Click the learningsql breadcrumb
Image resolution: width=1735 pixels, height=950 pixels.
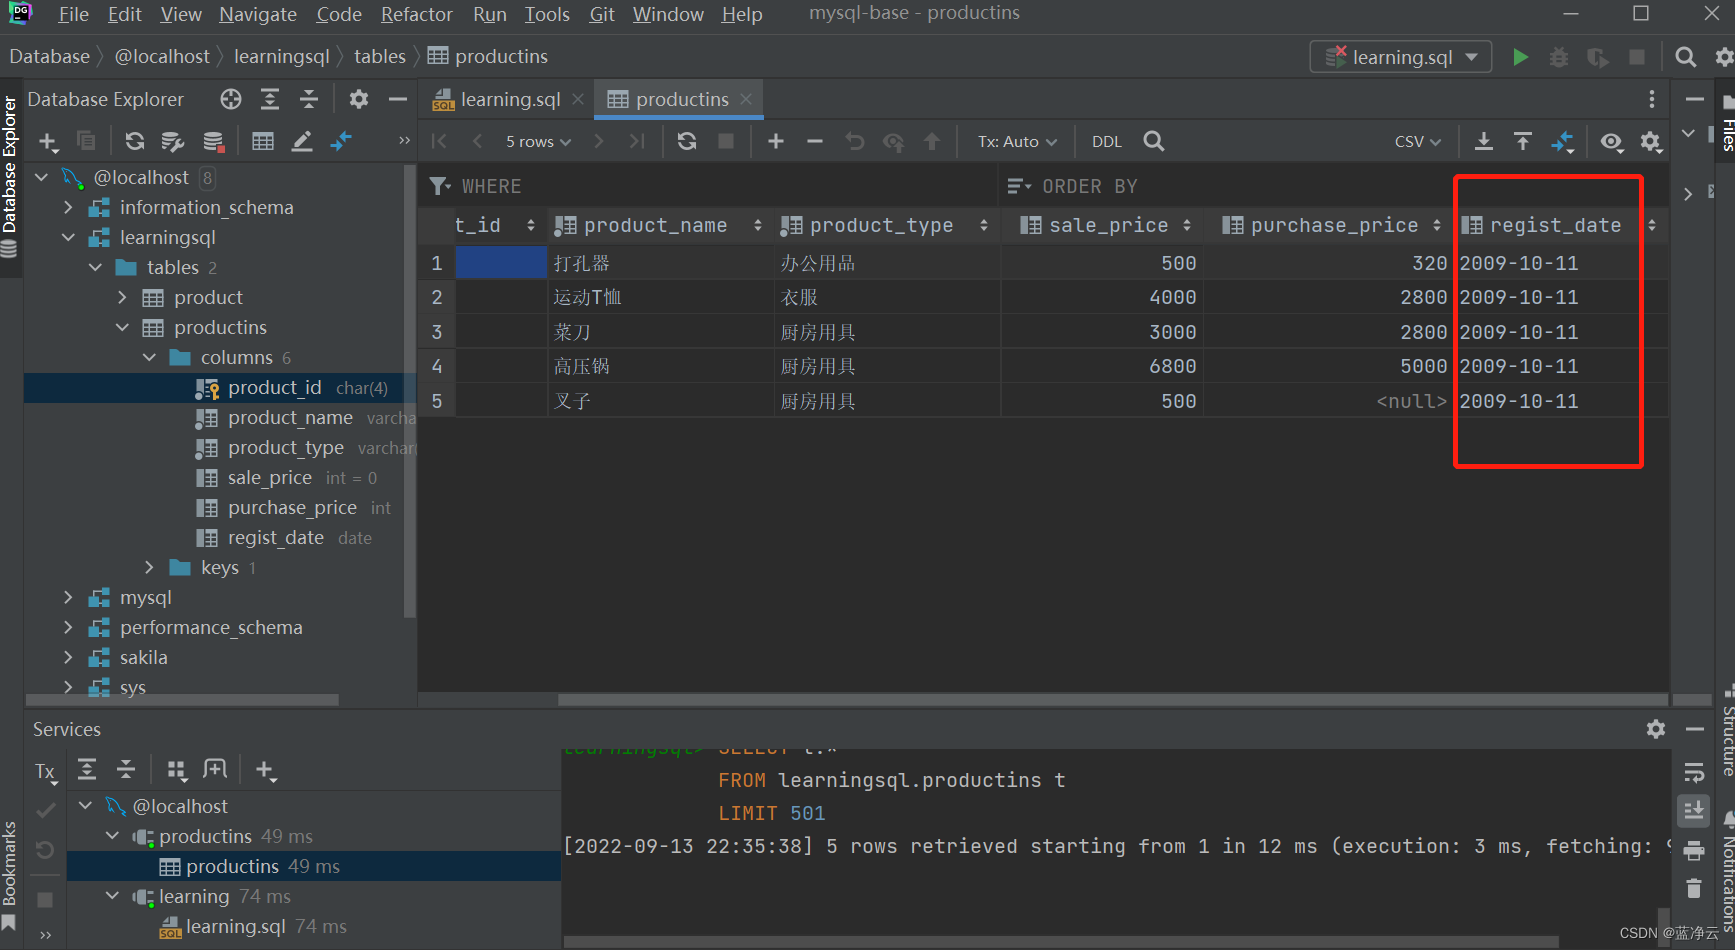(x=281, y=57)
